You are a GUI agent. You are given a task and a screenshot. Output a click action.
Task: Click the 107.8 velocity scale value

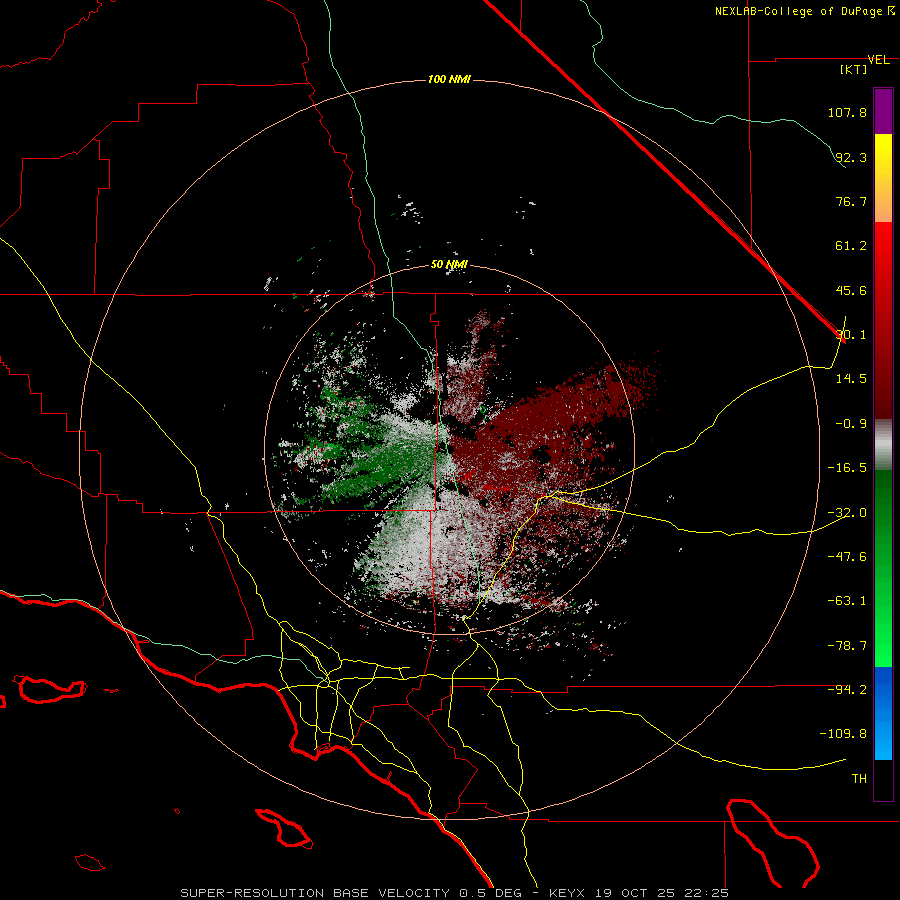pyautogui.click(x=847, y=112)
